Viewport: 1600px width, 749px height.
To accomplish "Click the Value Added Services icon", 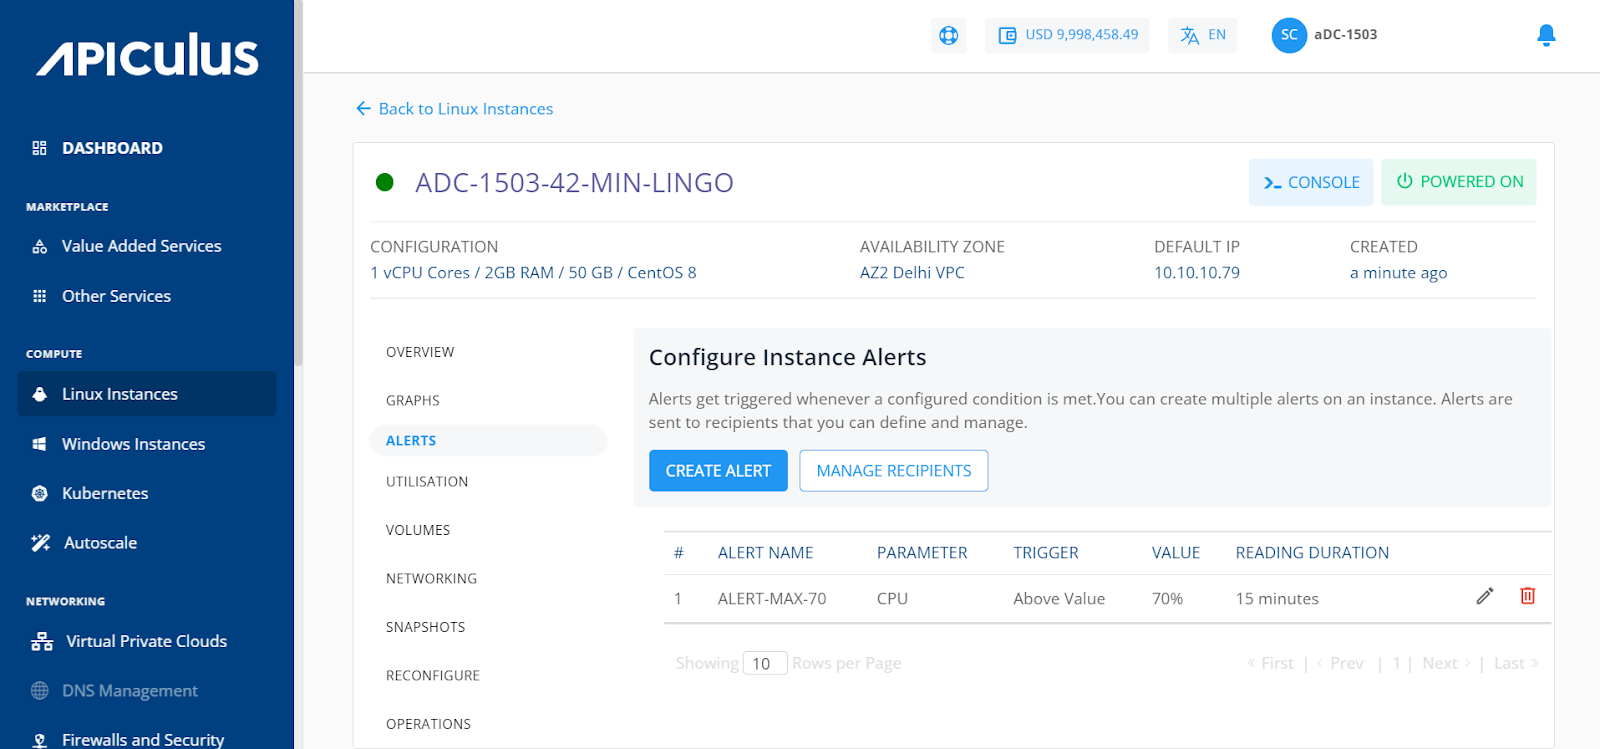I will click(40, 246).
